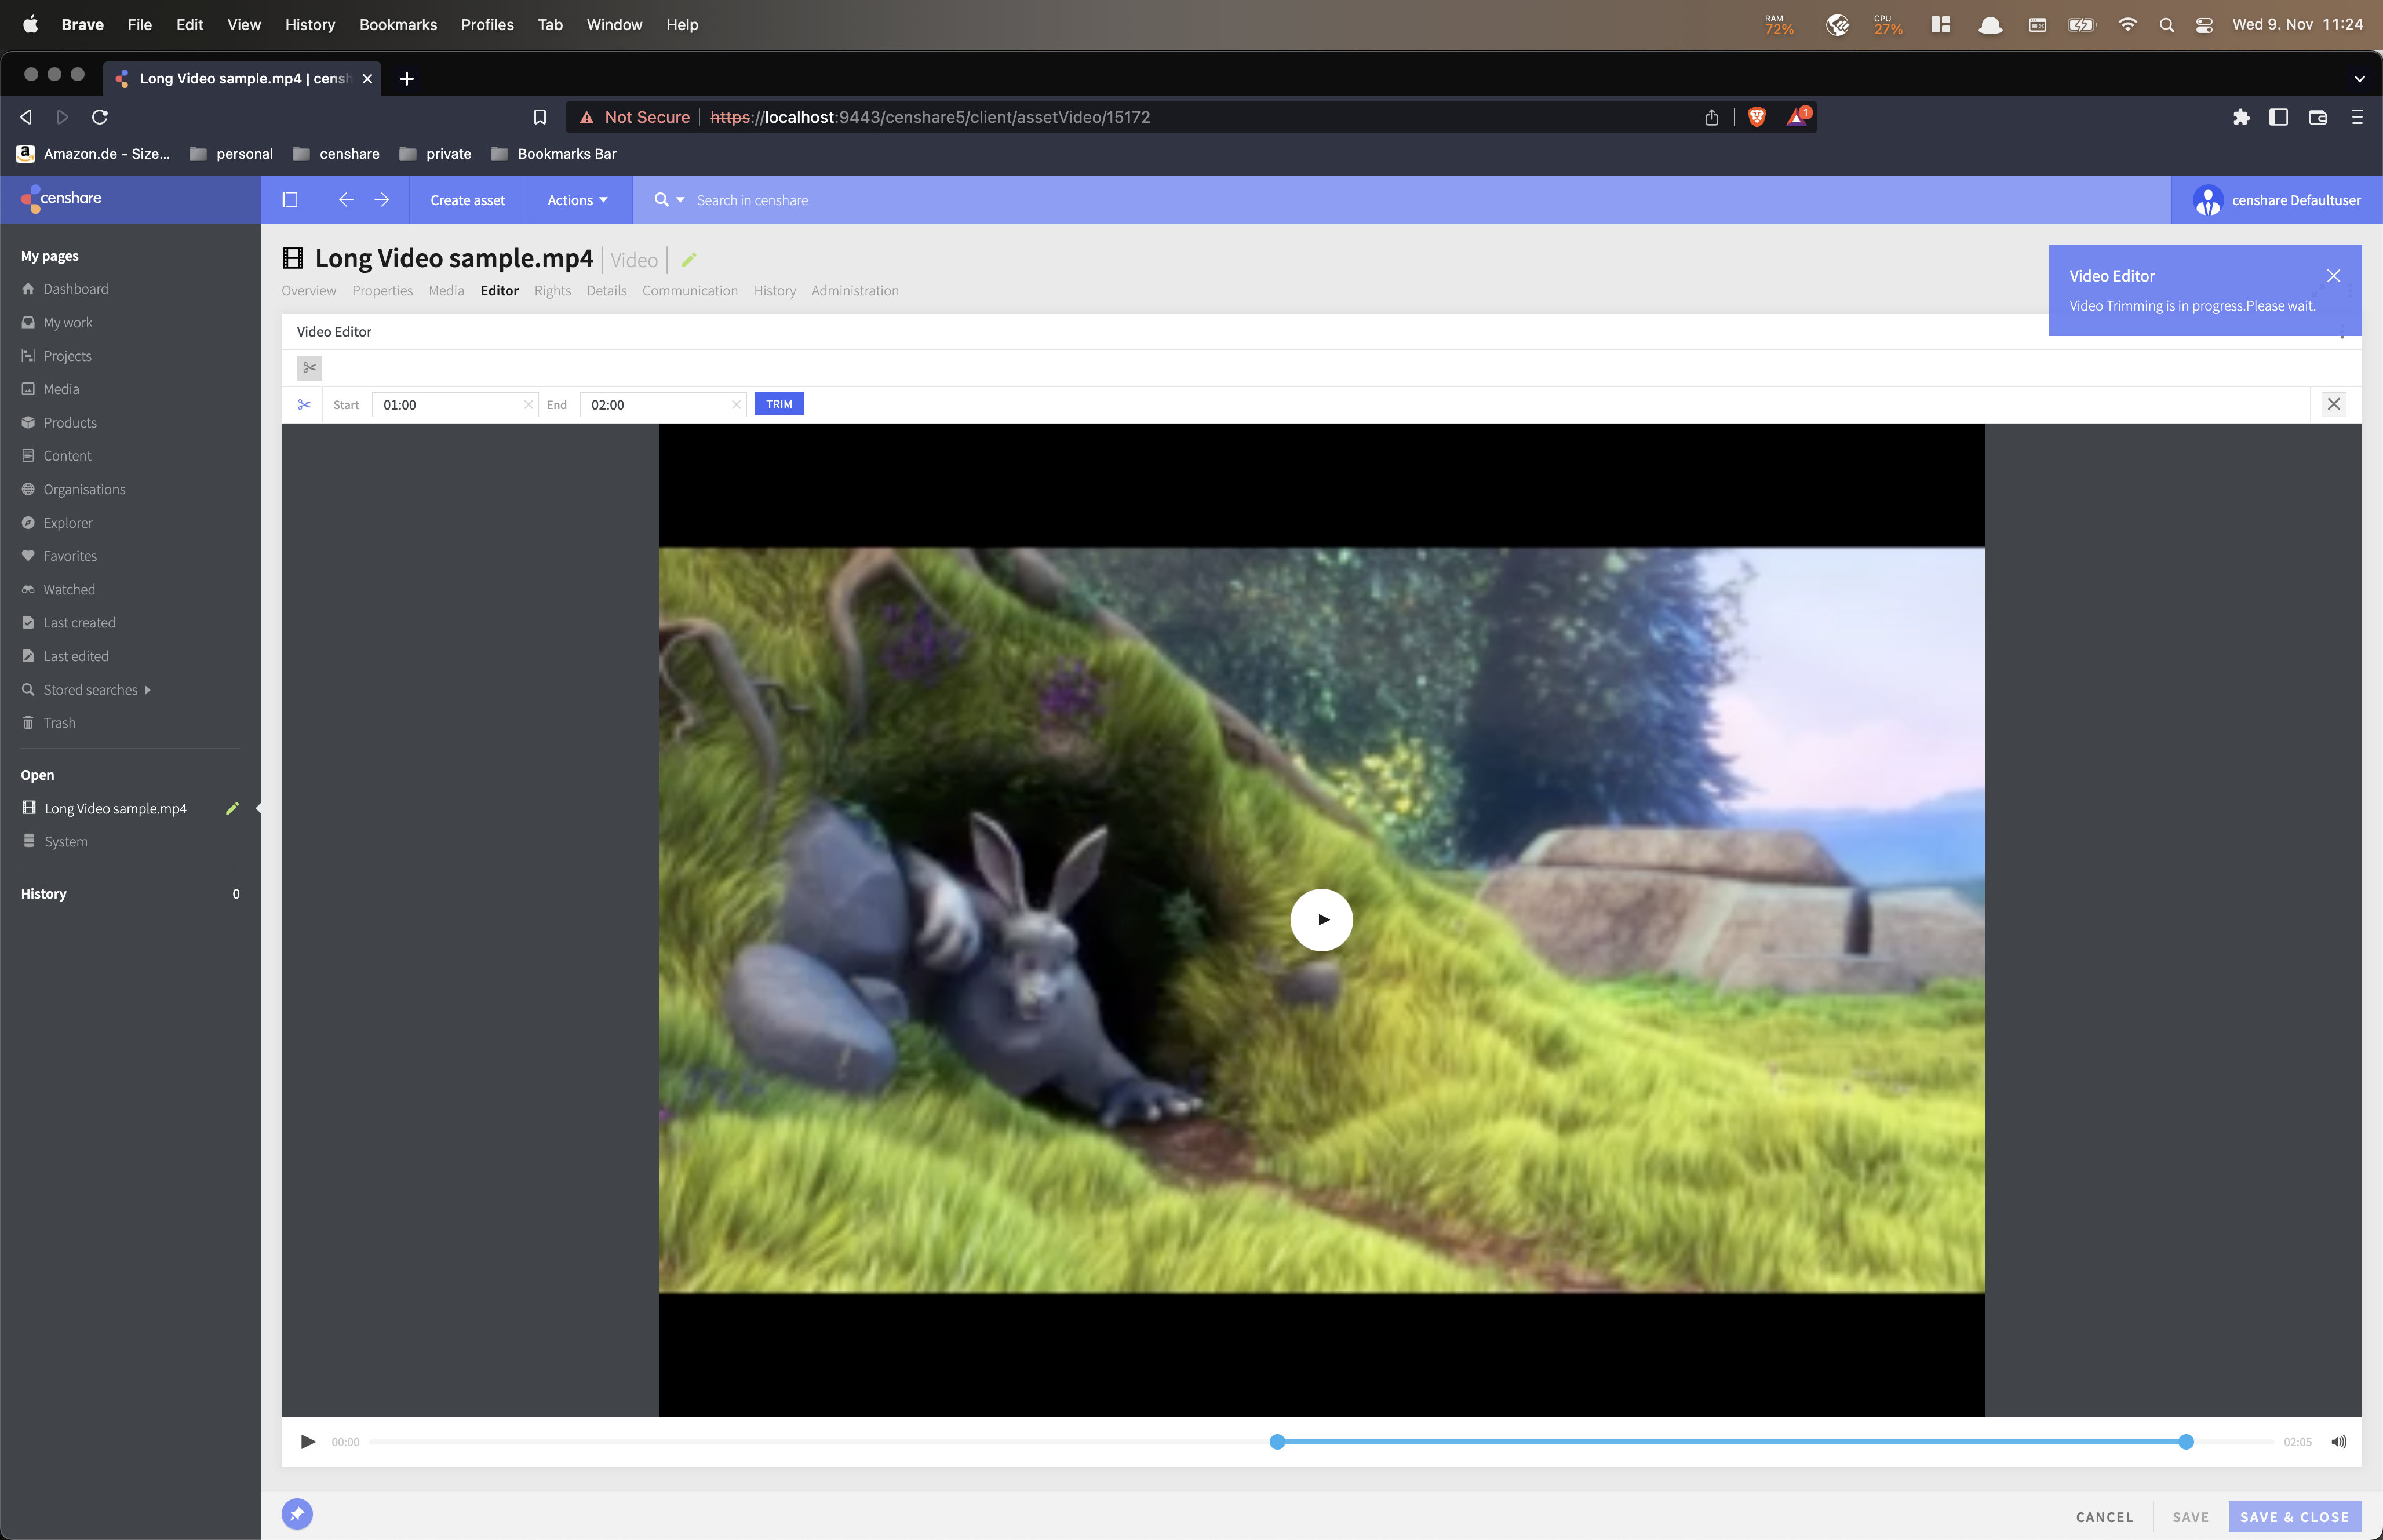The height and width of the screenshot is (1540, 2383).
Task: Switch to the Properties tab
Action: pos(382,291)
